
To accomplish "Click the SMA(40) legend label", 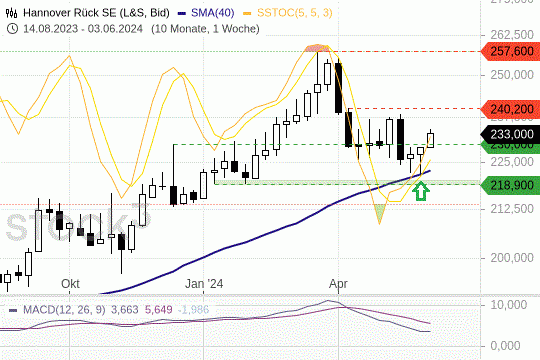I will [212, 13].
